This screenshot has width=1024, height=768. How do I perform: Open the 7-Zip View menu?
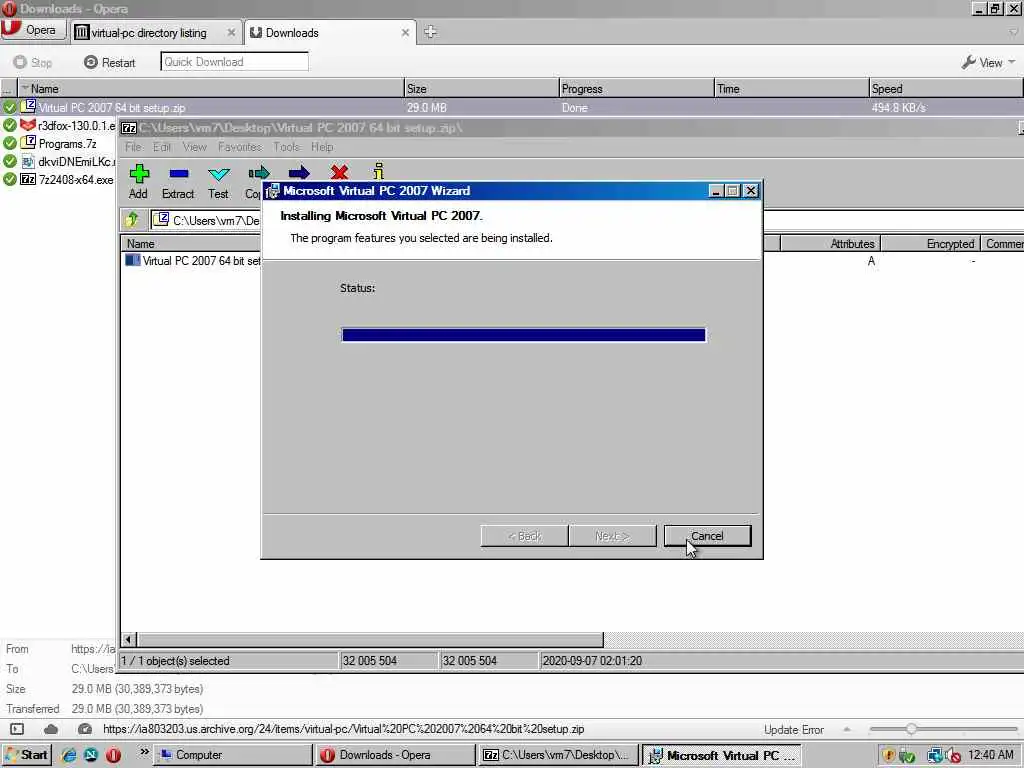tap(195, 147)
